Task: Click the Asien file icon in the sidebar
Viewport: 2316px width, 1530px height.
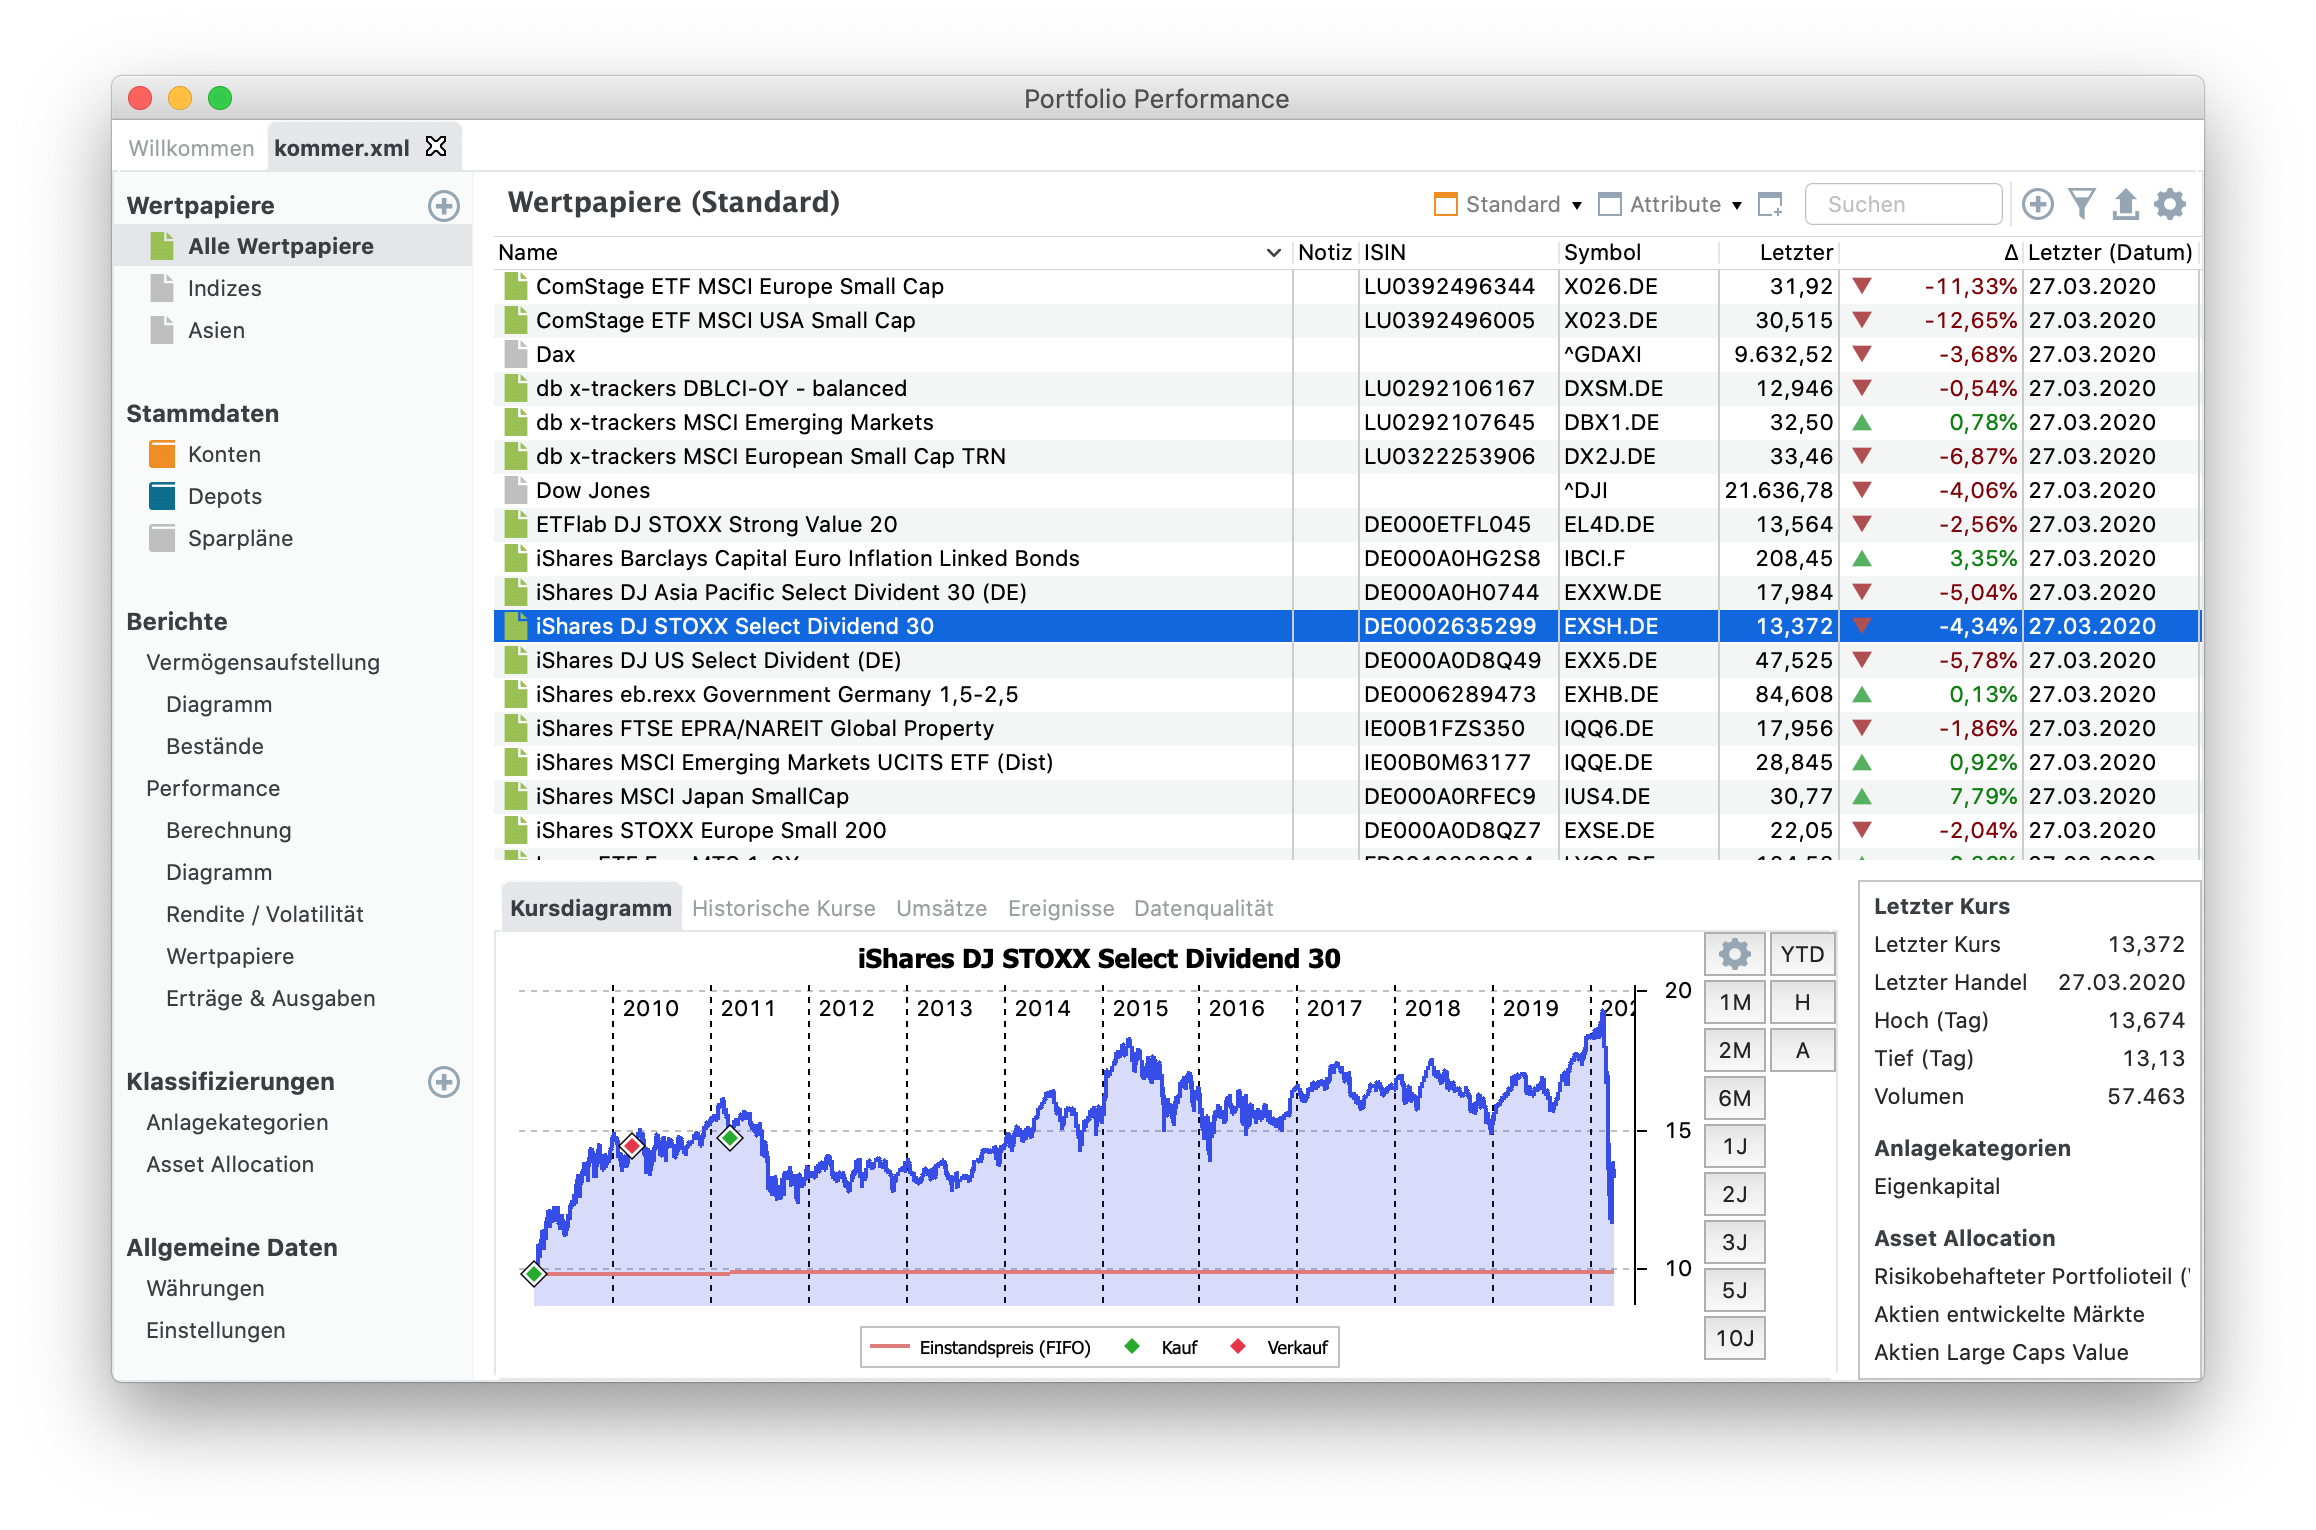Action: 162,330
